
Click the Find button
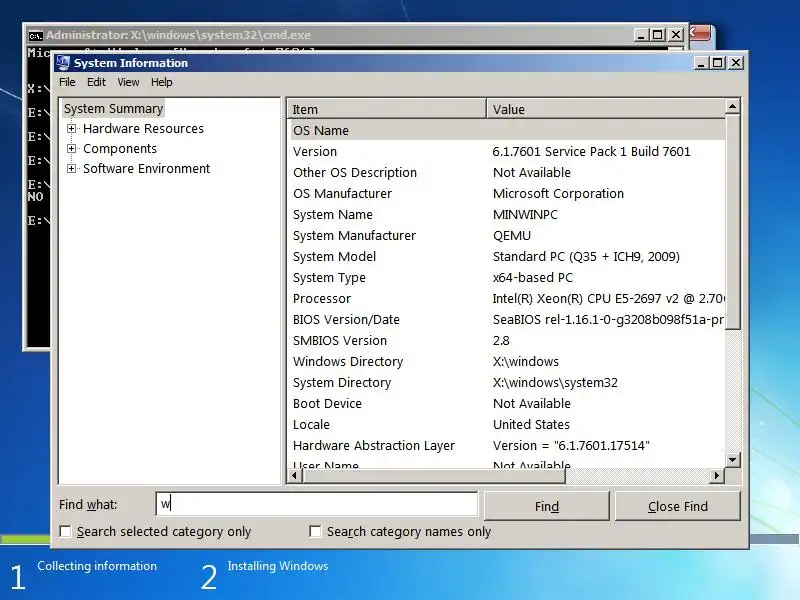(x=546, y=506)
